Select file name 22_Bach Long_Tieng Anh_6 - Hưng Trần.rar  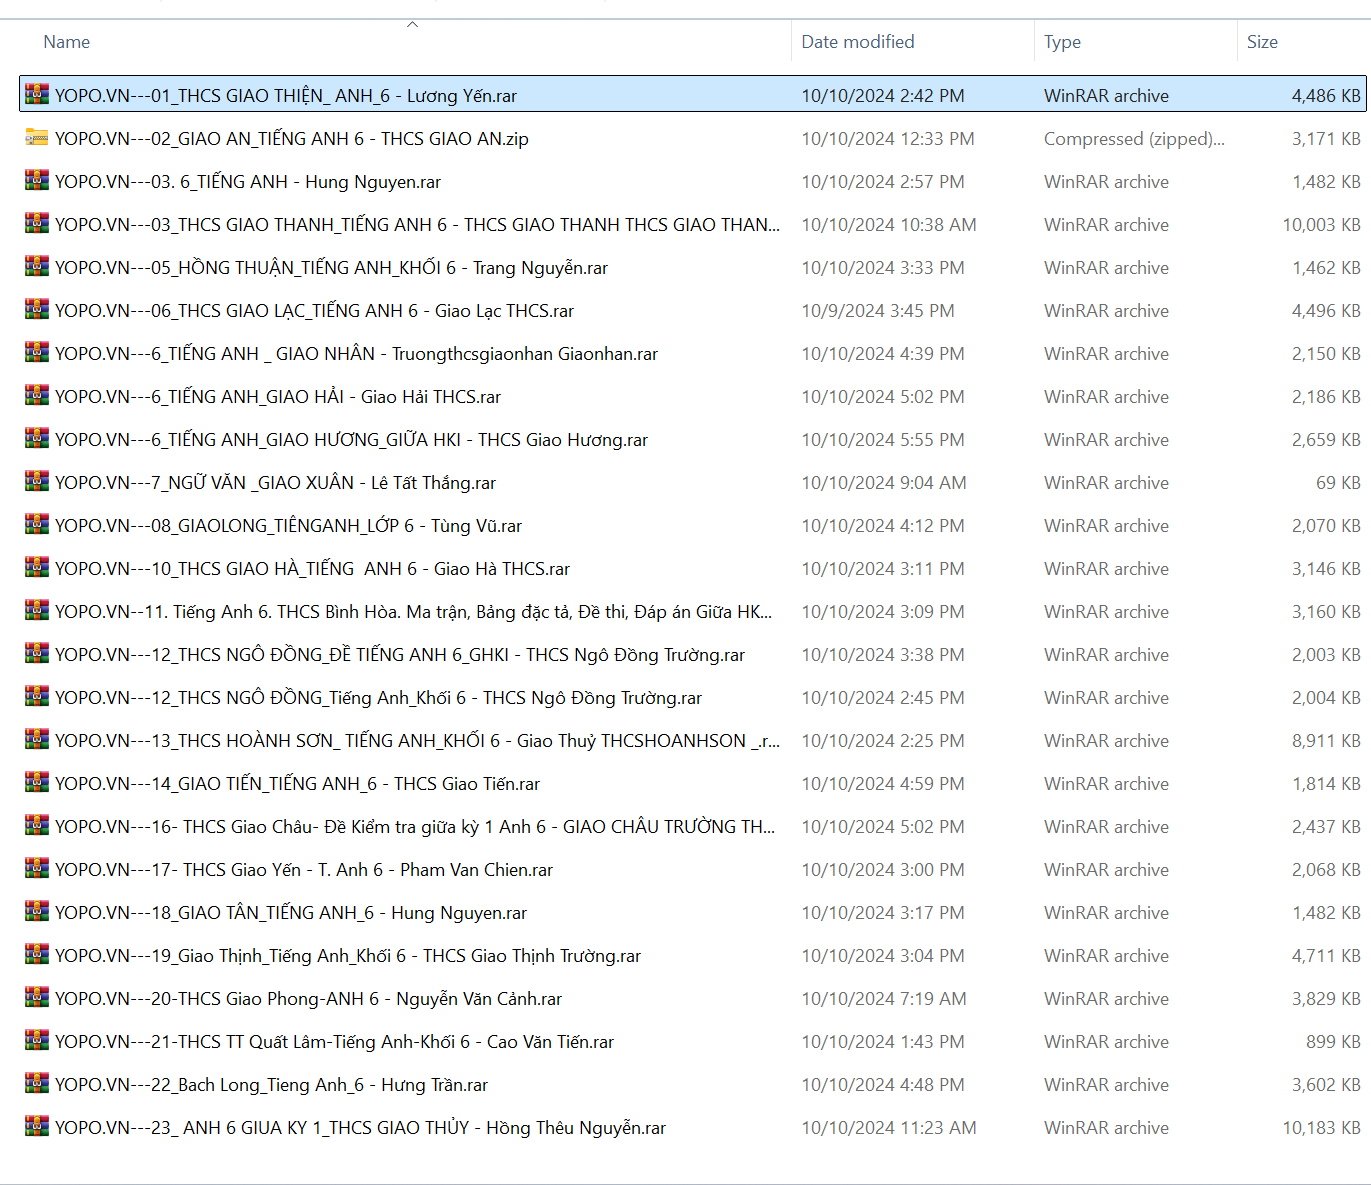pyautogui.click(x=271, y=1085)
